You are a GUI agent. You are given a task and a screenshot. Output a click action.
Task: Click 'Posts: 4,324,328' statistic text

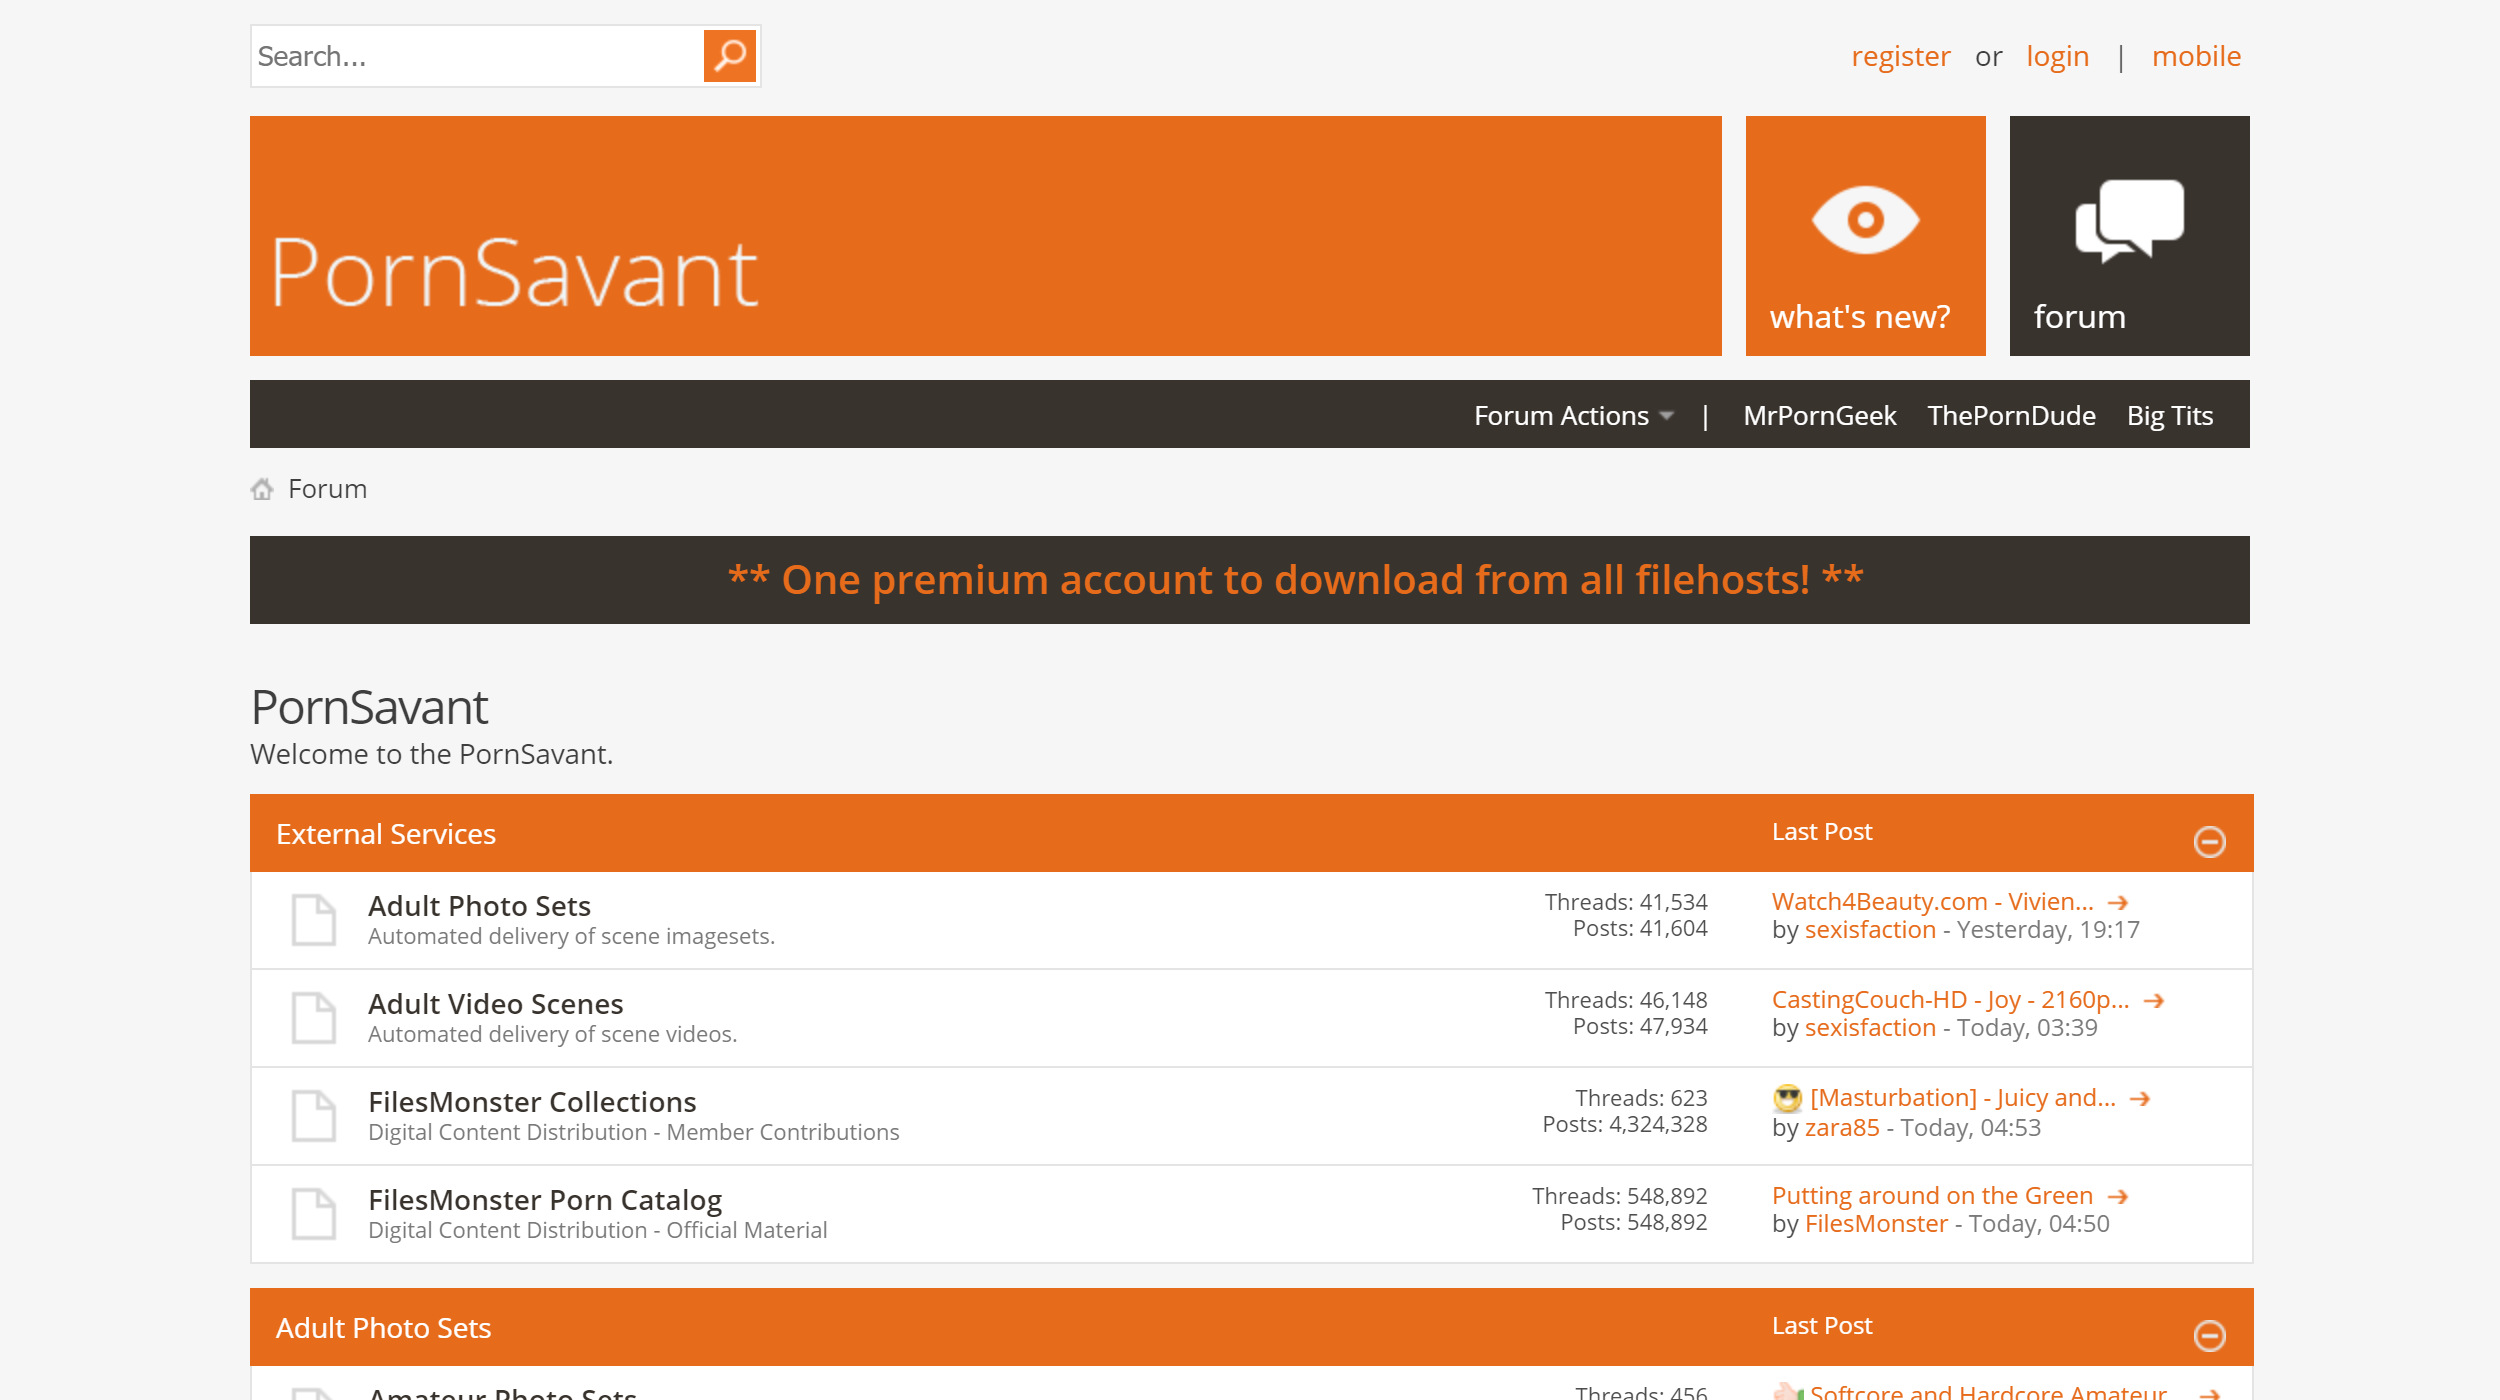[x=1625, y=1124]
